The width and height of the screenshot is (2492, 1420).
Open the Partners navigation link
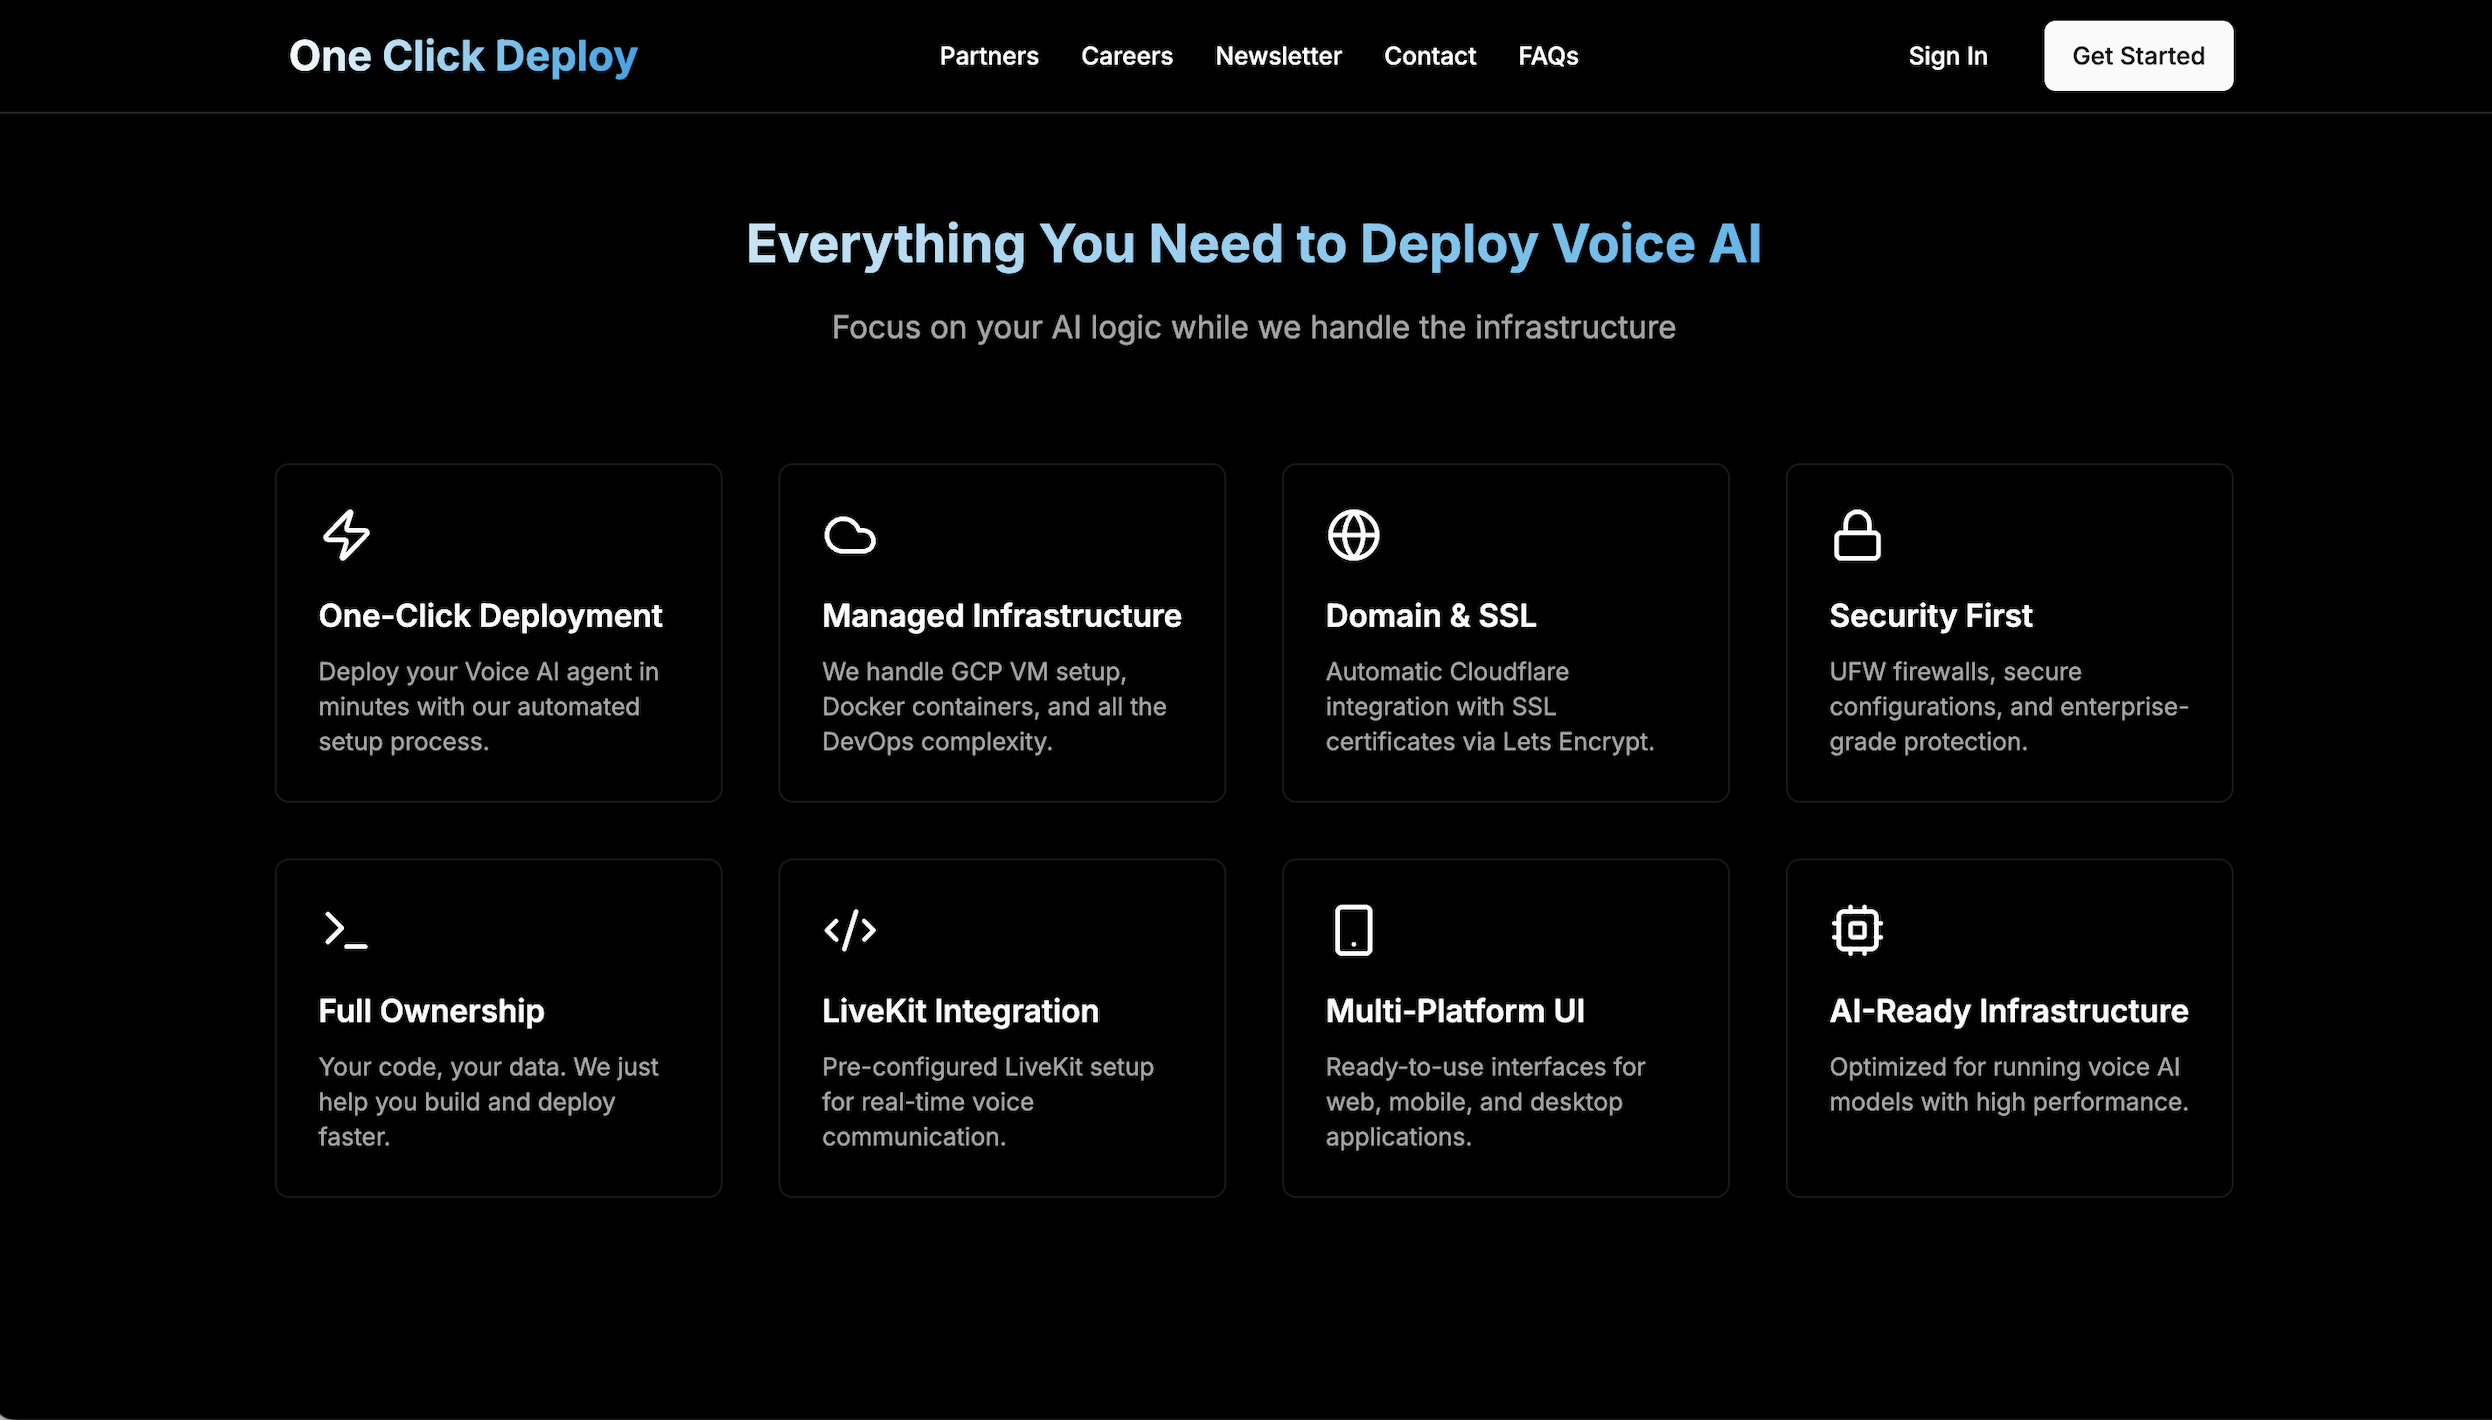tap(988, 56)
